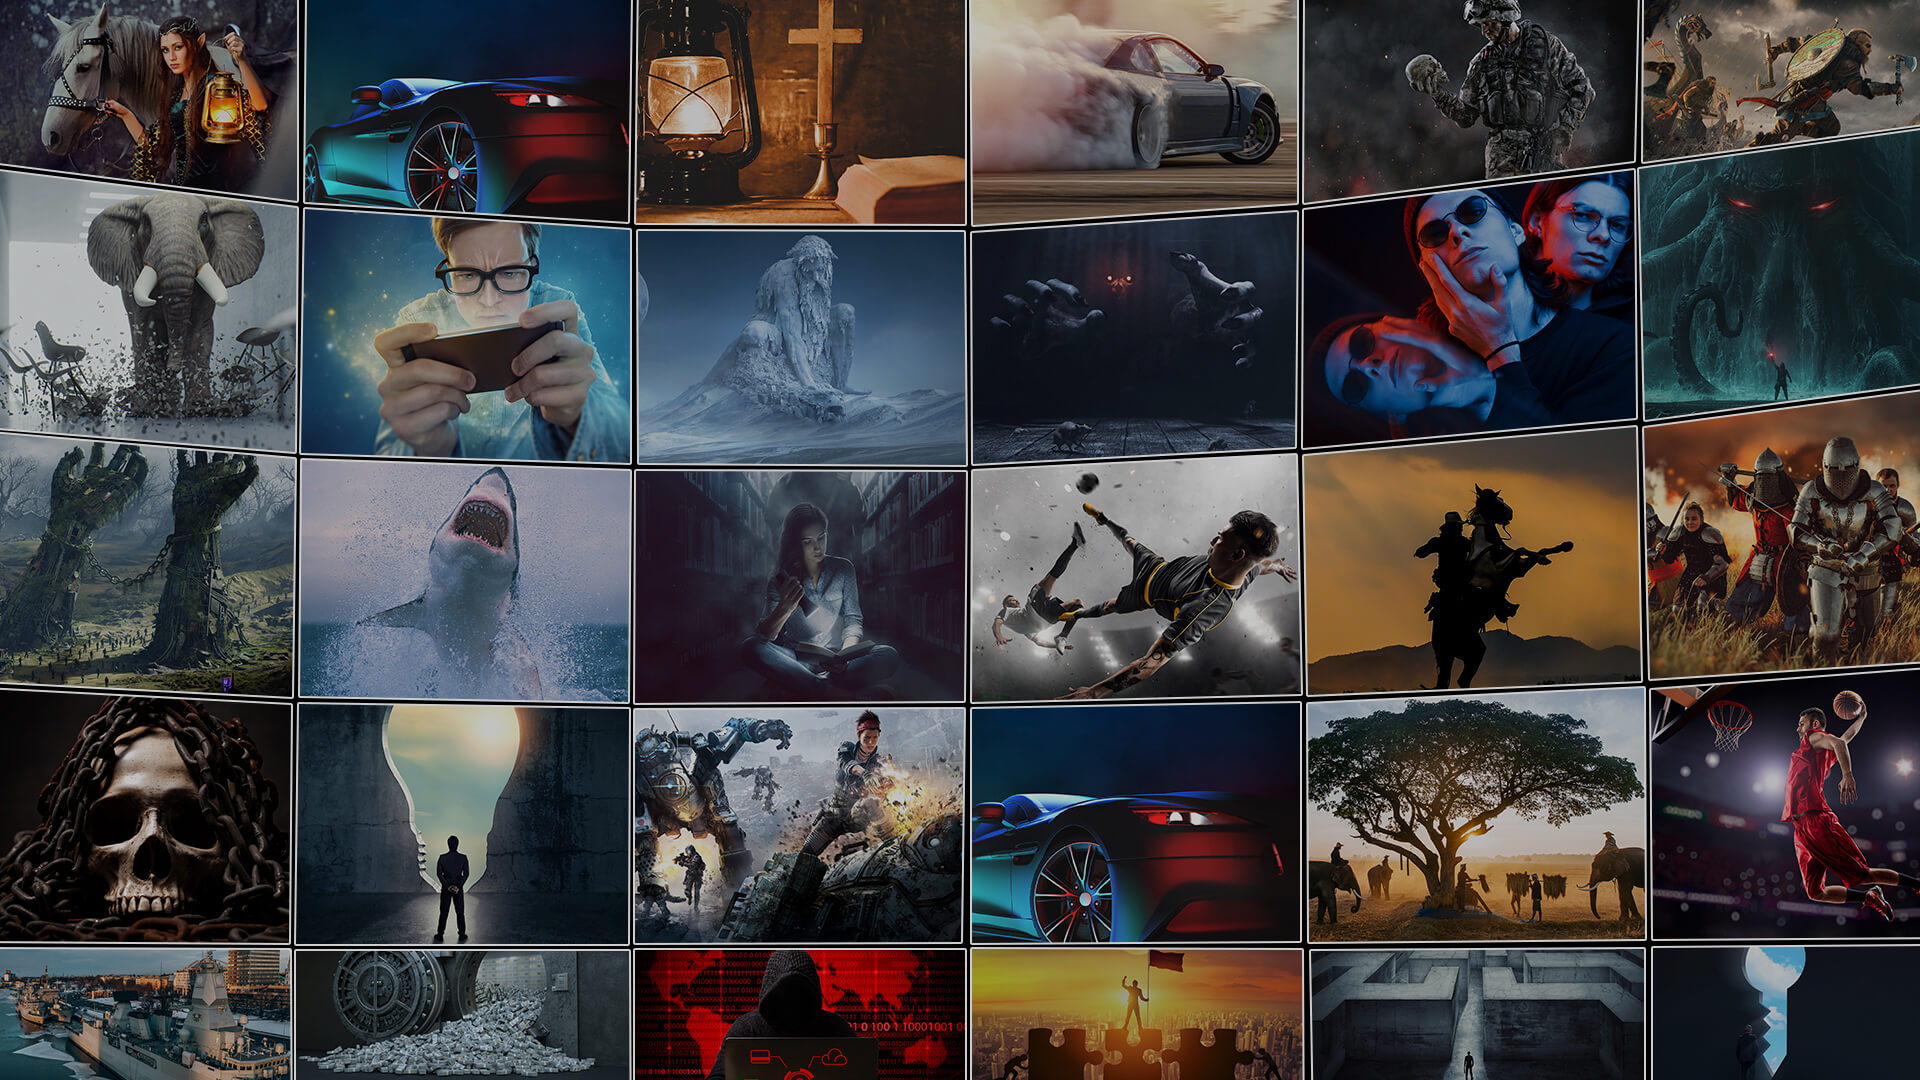This screenshot has width=1920, height=1080.
Task: Open the hooded hacker with red map
Action: click(800, 1015)
